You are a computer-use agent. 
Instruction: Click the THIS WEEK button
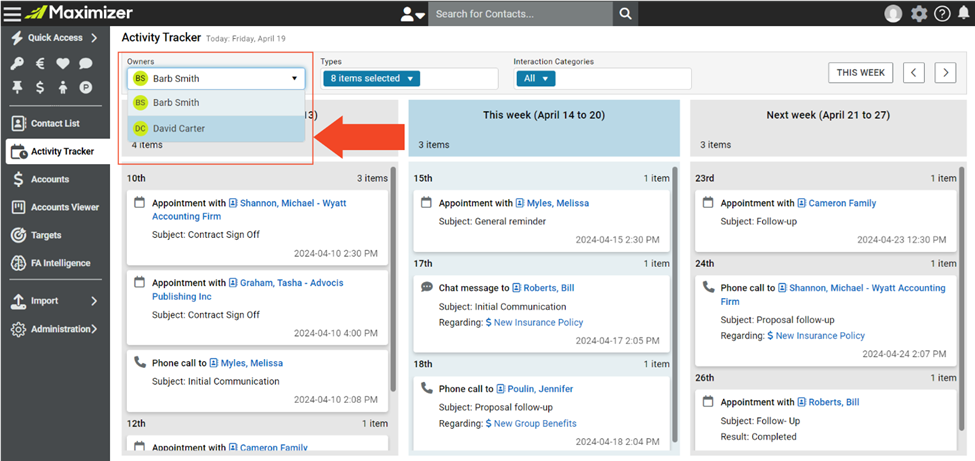tap(861, 73)
